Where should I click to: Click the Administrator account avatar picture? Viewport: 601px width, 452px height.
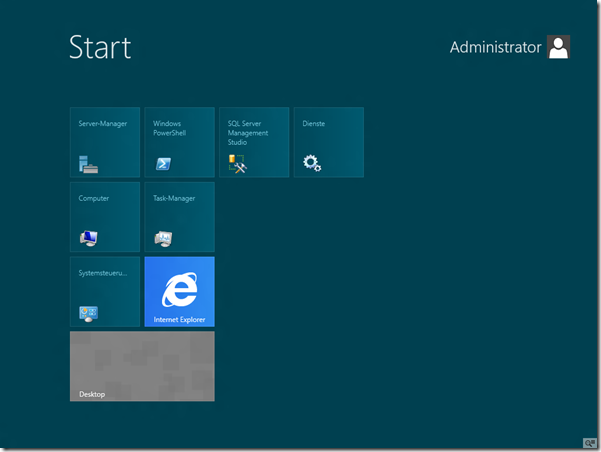coord(558,47)
